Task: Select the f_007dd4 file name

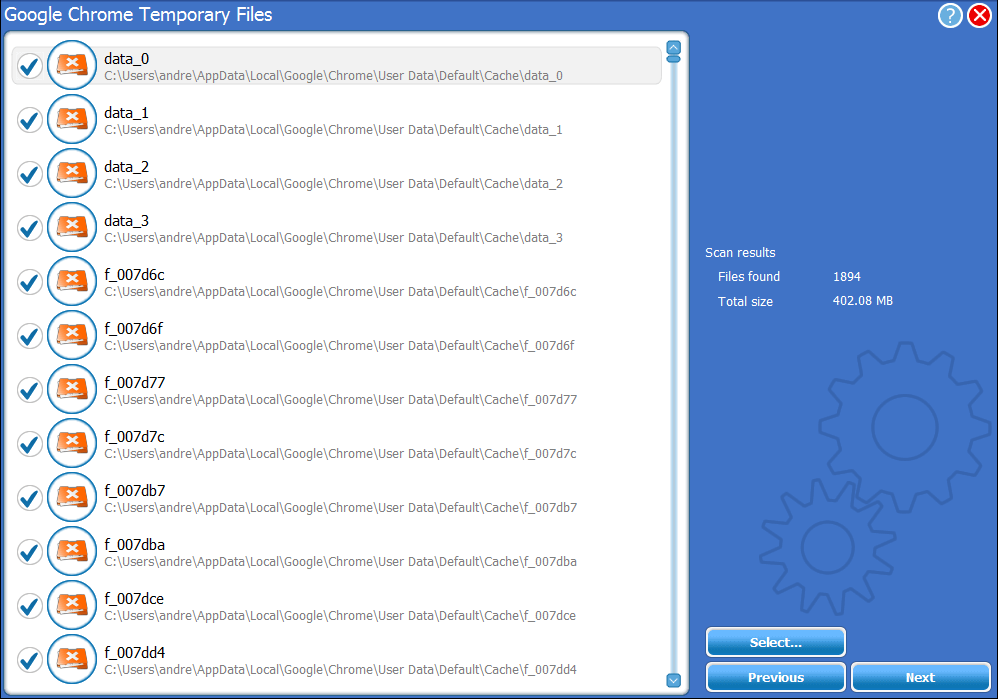Action: pyautogui.click(x=135, y=653)
